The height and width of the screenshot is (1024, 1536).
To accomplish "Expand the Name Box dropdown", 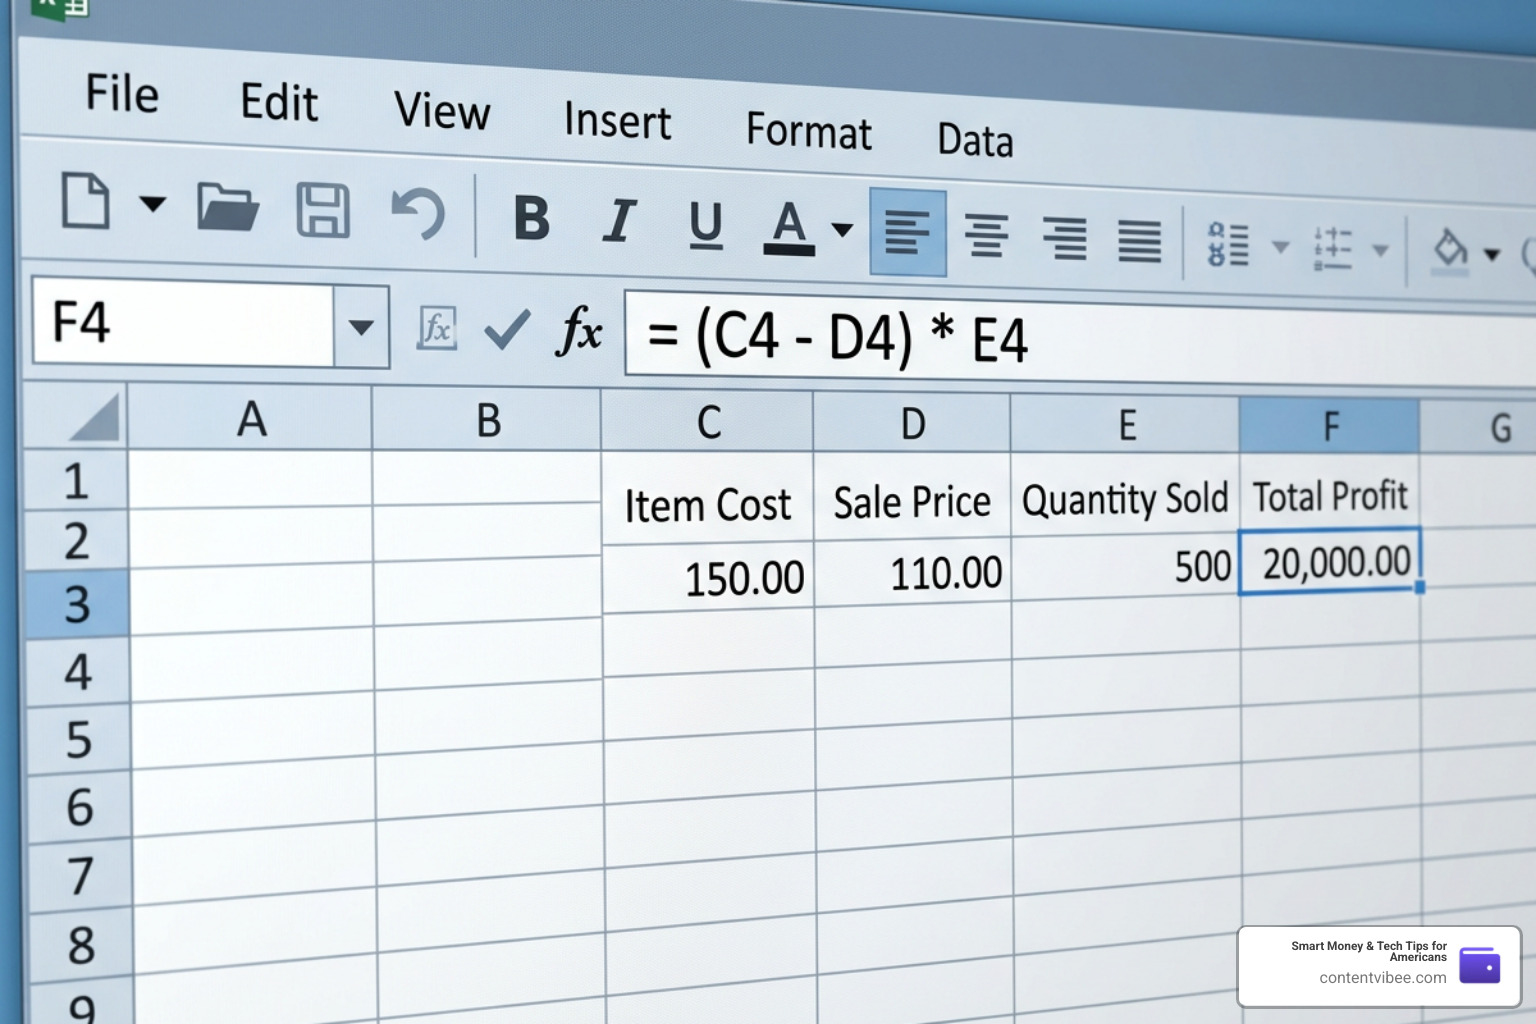I will click(x=361, y=327).
